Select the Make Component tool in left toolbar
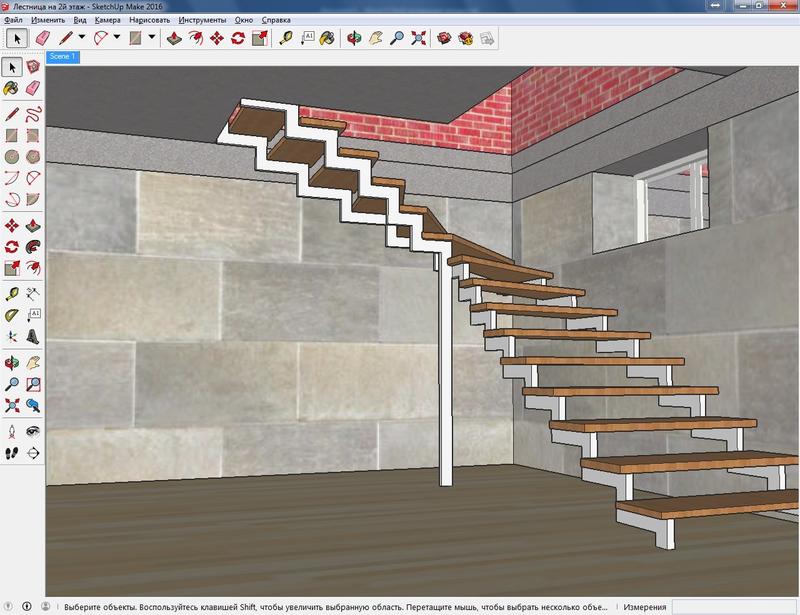The height and width of the screenshot is (615, 800). pyautogui.click(x=32, y=67)
